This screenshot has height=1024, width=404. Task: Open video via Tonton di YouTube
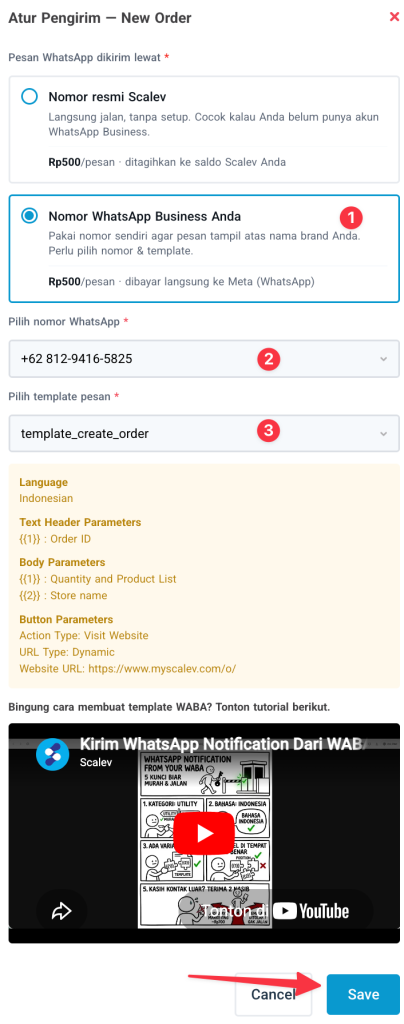click(x=274, y=911)
